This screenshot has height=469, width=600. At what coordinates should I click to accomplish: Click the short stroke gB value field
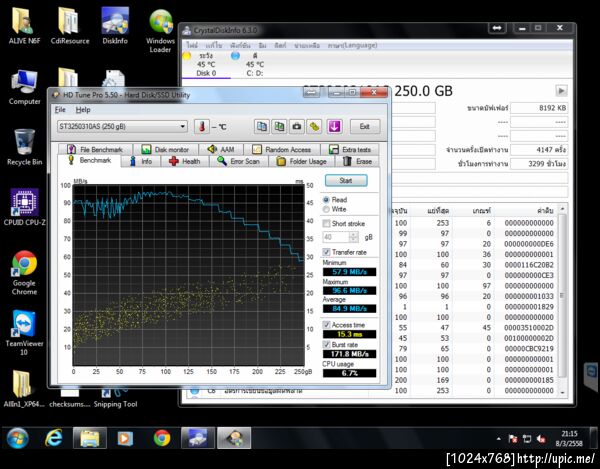tap(336, 237)
